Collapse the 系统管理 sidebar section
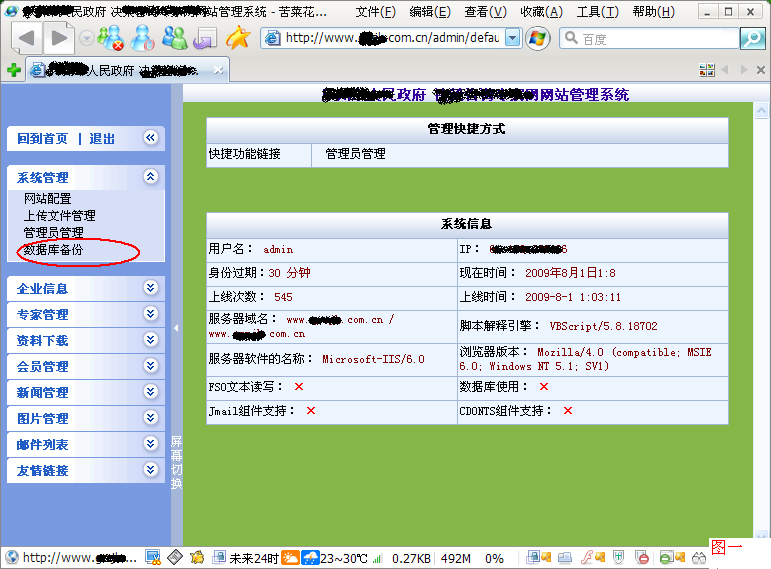The height and width of the screenshot is (569, 771). [x=150, y=177]
